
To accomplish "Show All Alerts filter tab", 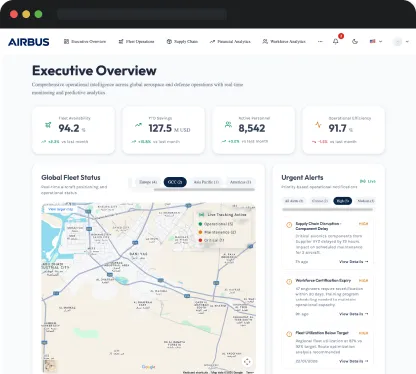I will 294,201.
